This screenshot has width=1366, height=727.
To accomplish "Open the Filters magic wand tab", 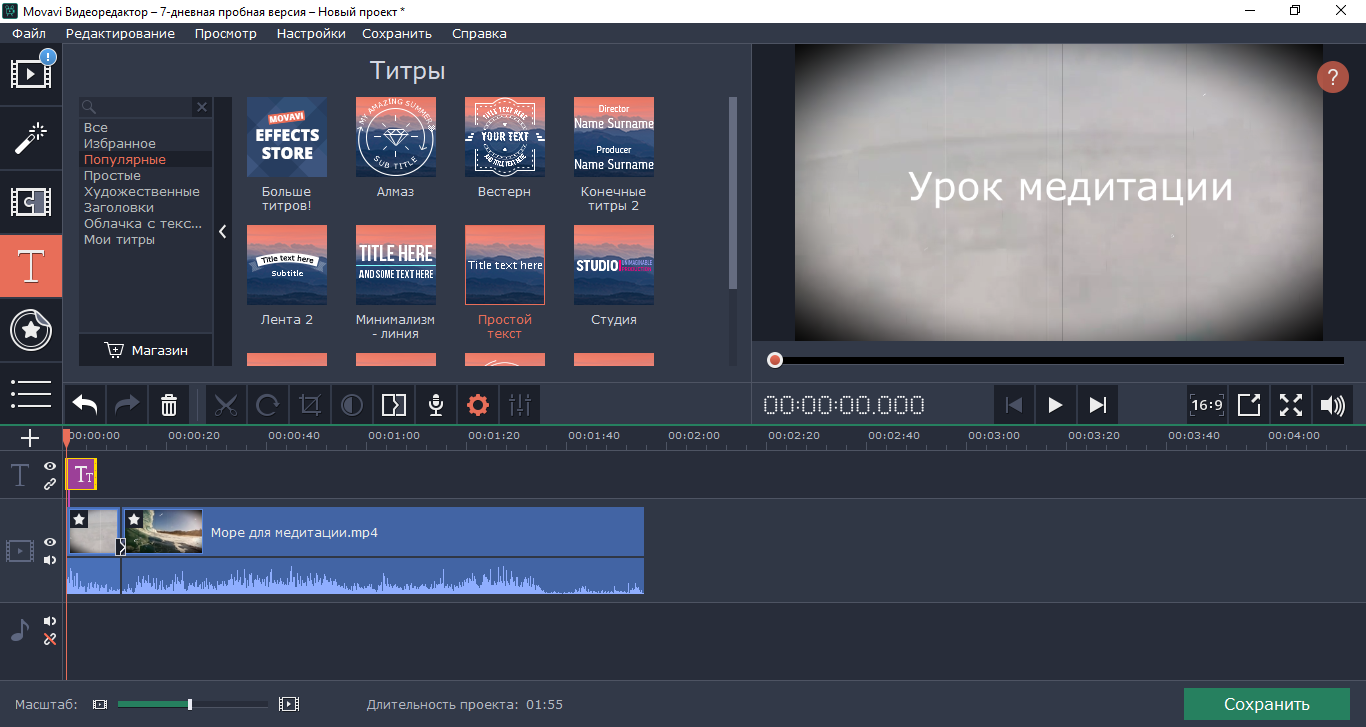I will (31, 138).
